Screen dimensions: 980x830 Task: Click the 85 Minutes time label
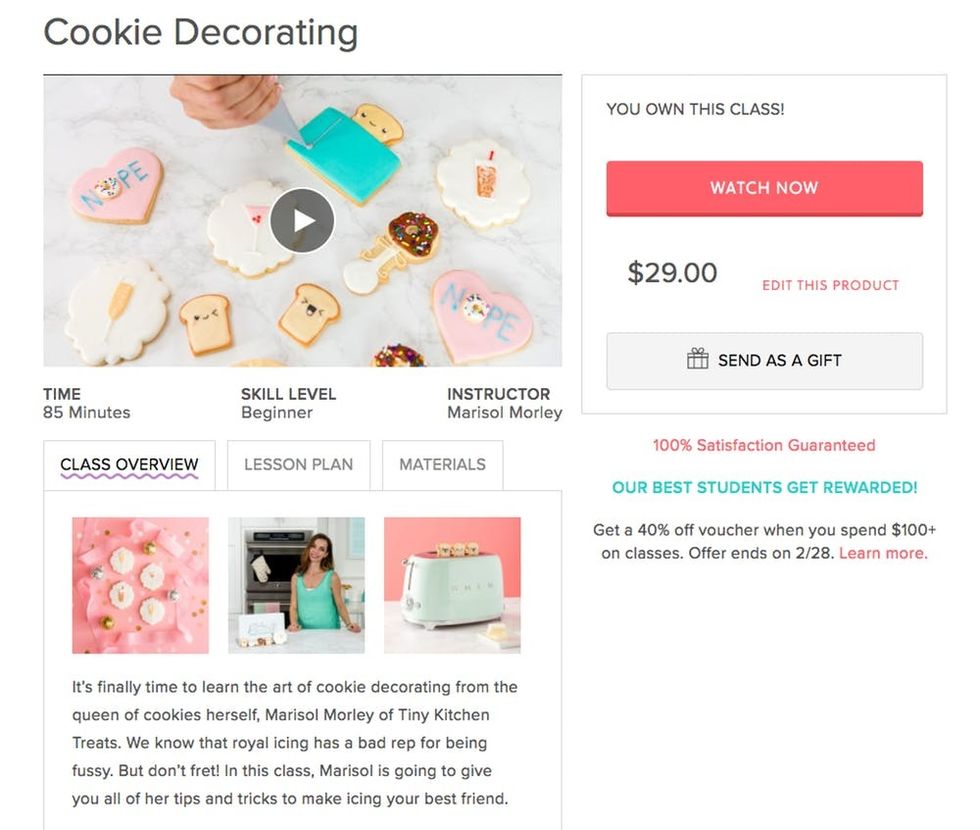coord(86,413)
